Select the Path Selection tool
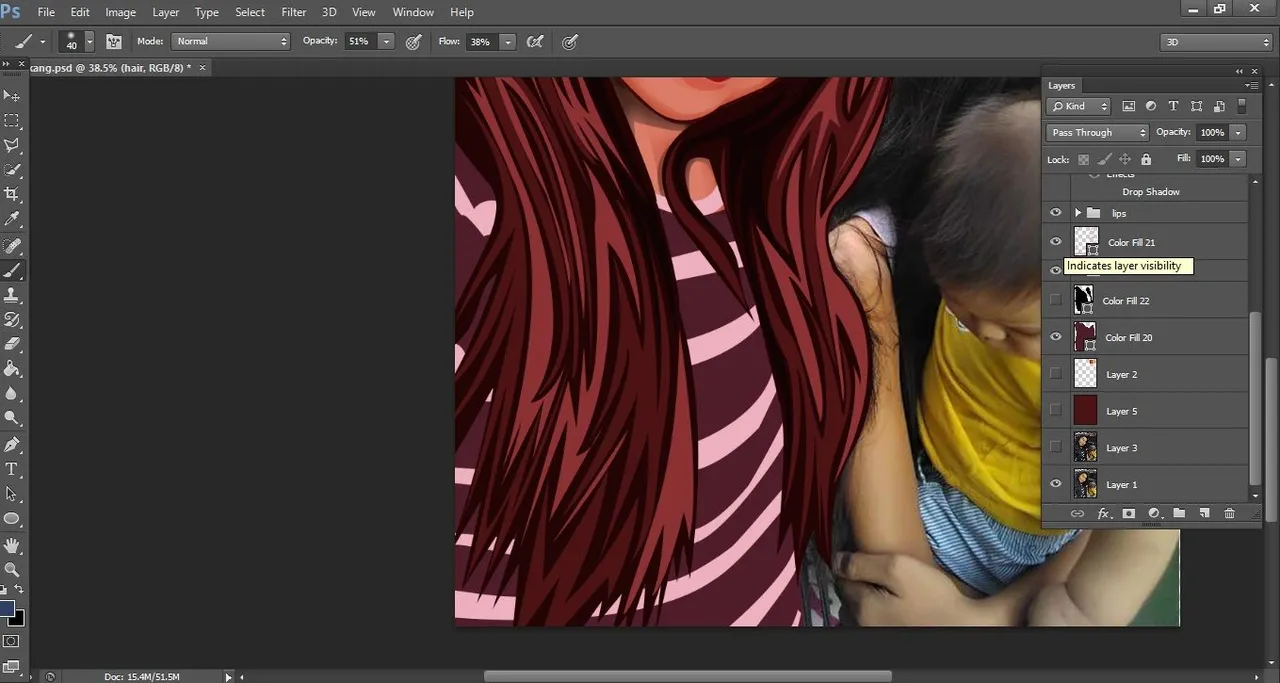1280x683 pixels. (12, 494)
